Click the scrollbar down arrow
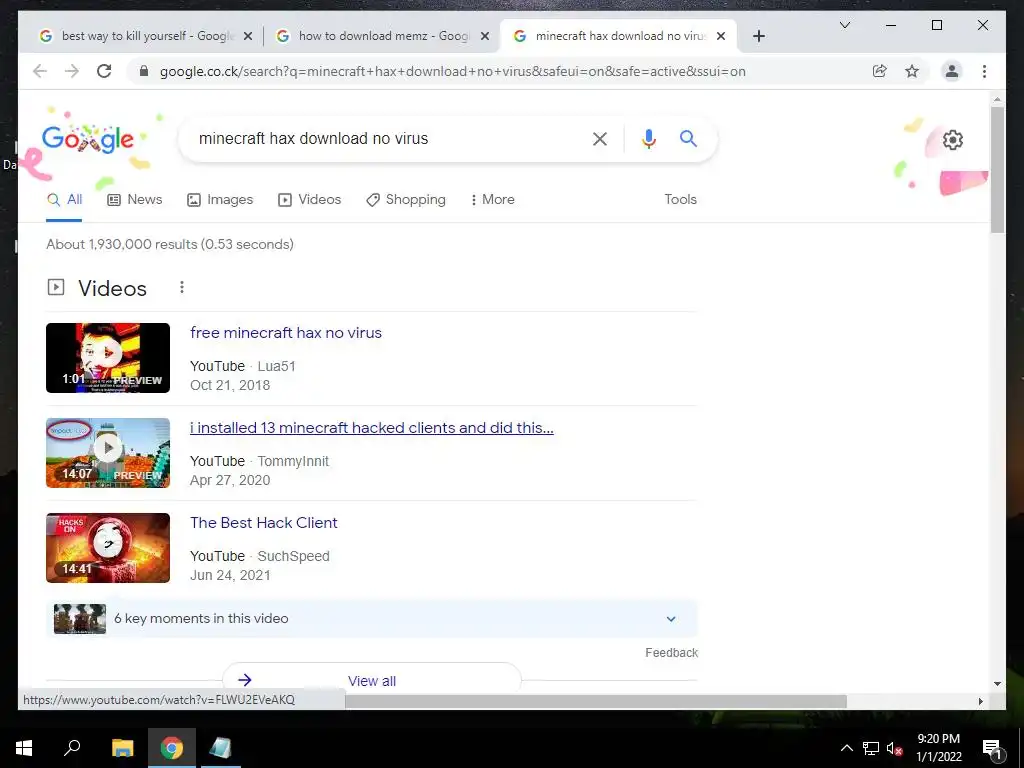 pyautogui.click(x=997, y=684)
